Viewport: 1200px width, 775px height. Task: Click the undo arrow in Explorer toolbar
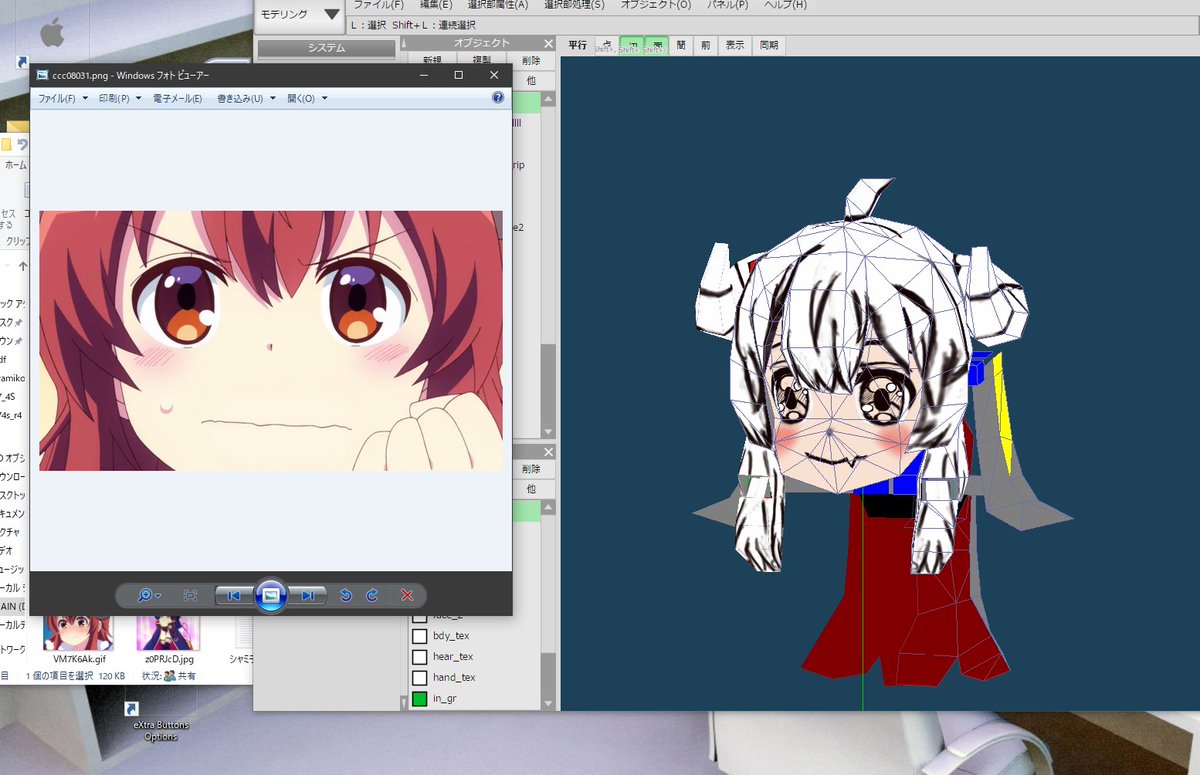click(x=22, y=145)
